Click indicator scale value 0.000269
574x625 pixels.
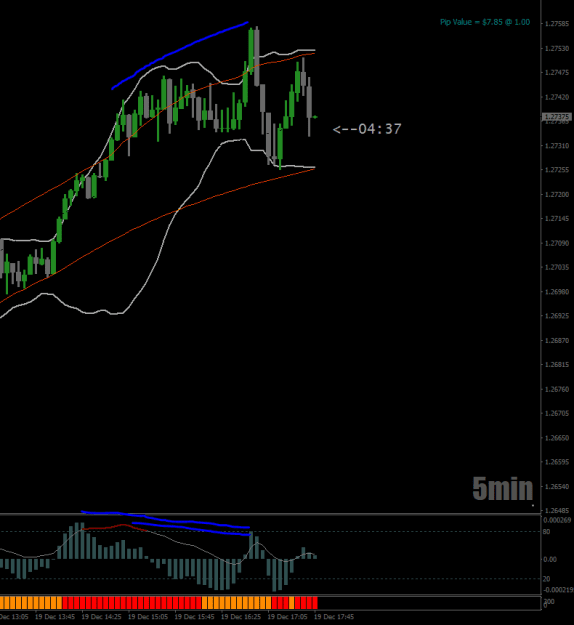557,520
